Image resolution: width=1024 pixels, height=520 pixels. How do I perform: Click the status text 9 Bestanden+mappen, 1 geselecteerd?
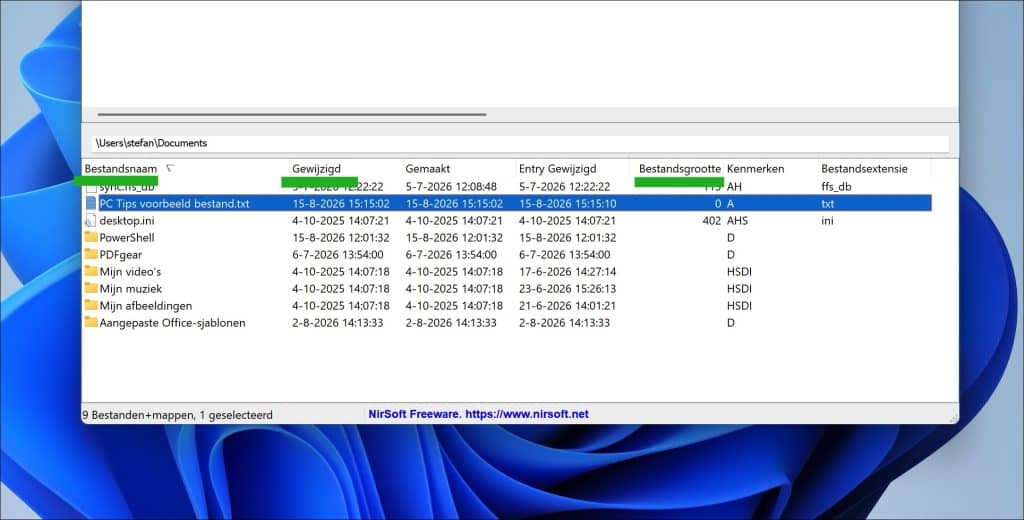pyautogui.click(x=177, y=415)
